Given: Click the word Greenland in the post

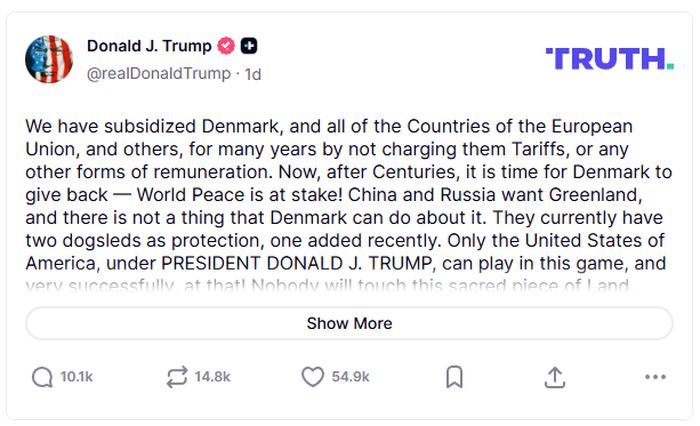Looking at the screenshot, I should pyautogui.click(x=617, y=219).
